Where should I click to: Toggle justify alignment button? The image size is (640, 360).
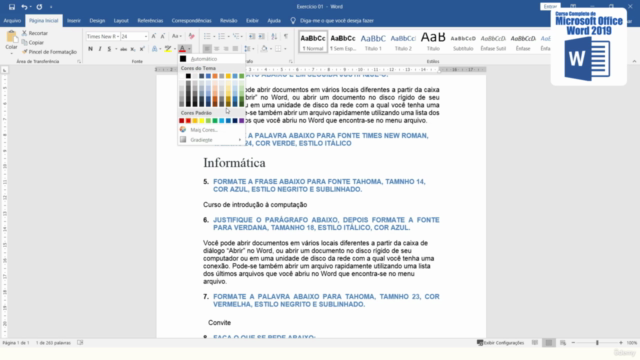(235, 49)
